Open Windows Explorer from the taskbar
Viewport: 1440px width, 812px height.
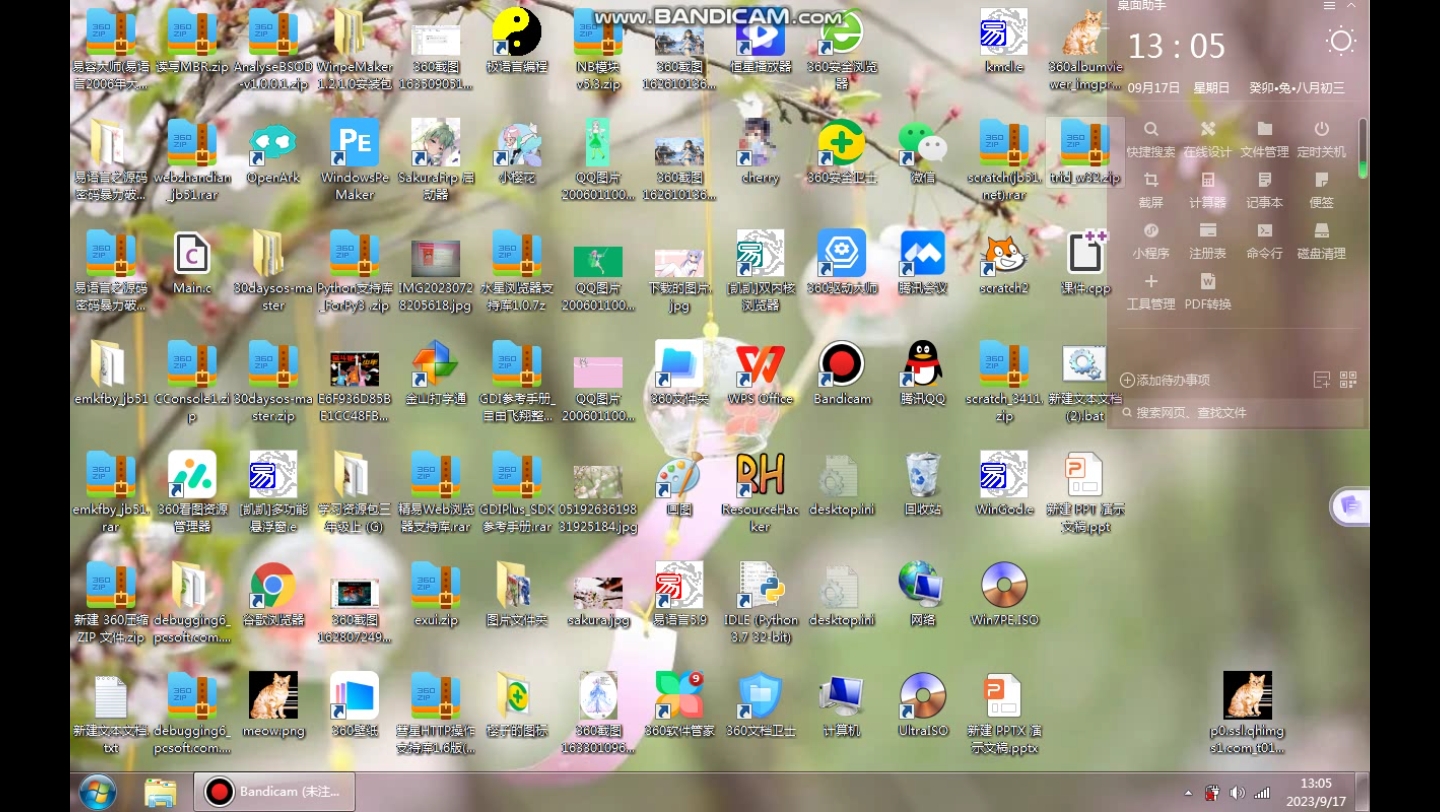tap(160, 793)
